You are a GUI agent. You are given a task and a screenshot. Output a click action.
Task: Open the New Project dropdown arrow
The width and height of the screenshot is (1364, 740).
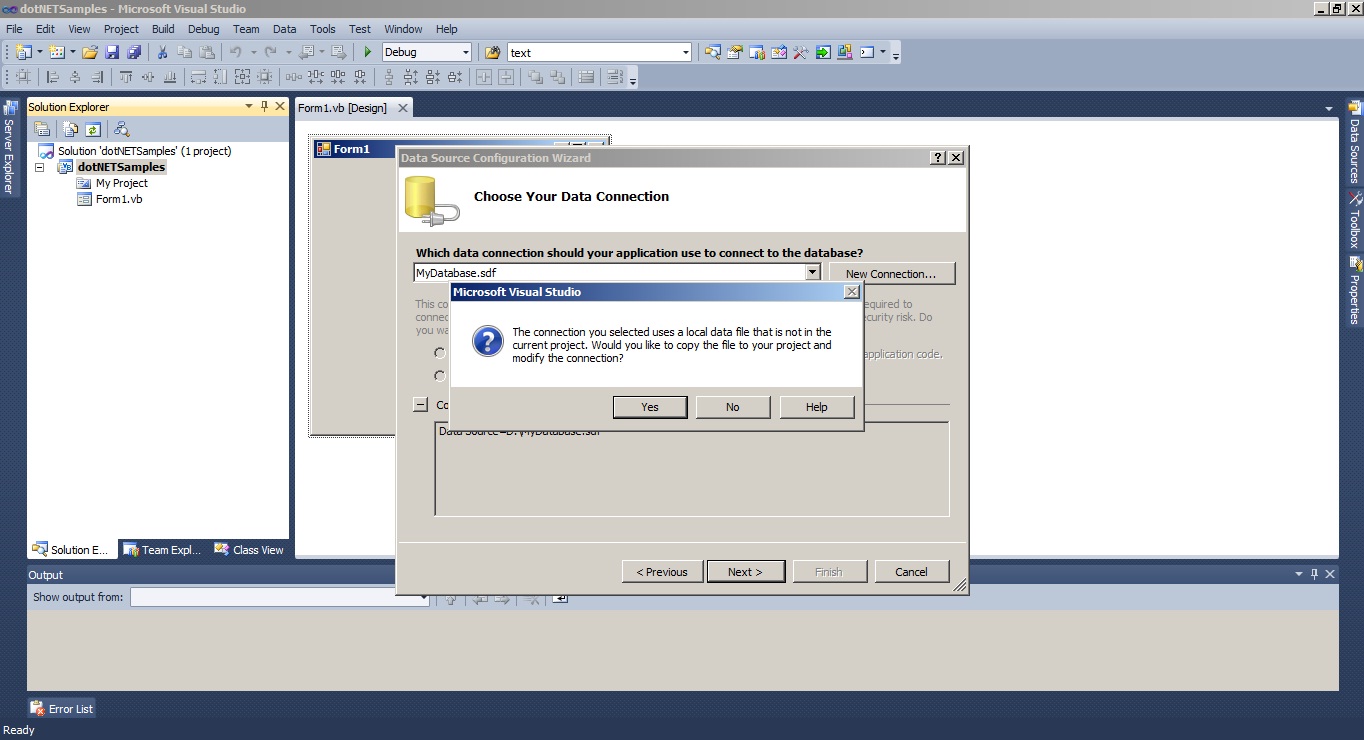[40, 52]
